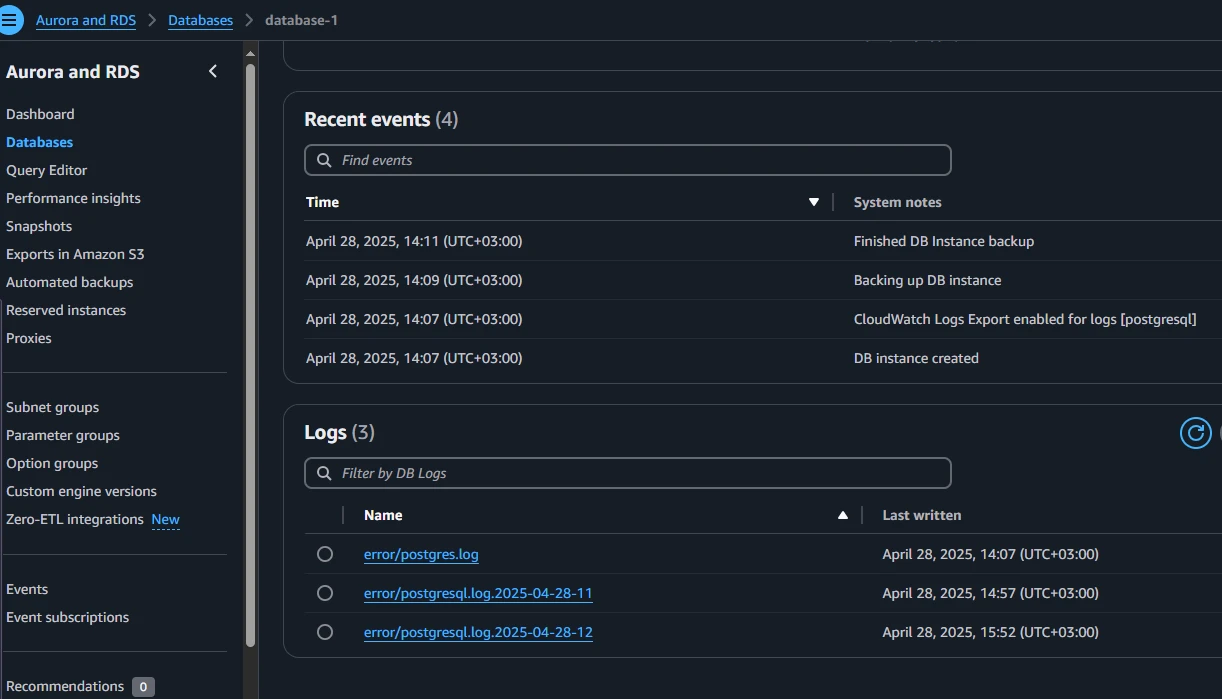Refresh the Logs list
Viewport: 1222px width, 699px height.
pyautogui.click(x=1195, y=432)
